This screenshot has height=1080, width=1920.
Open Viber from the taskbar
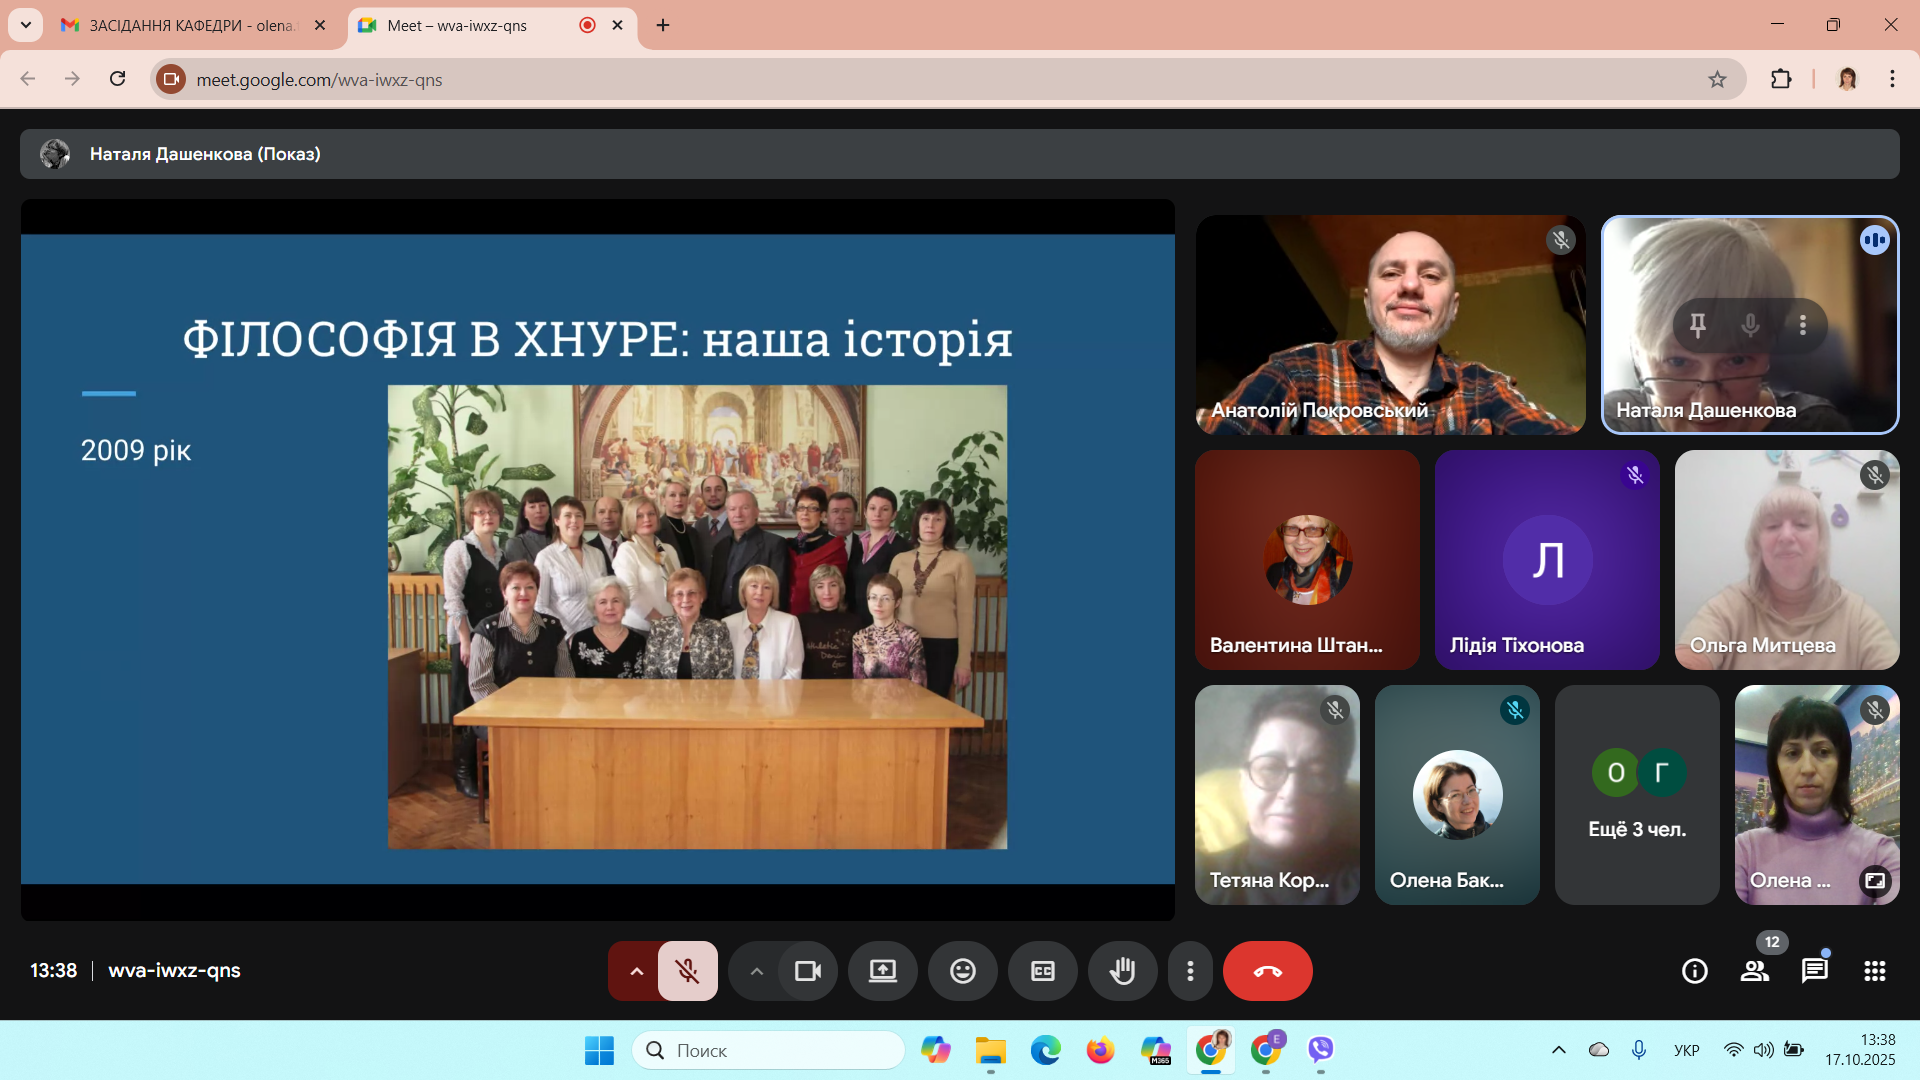point(1321,1050)
